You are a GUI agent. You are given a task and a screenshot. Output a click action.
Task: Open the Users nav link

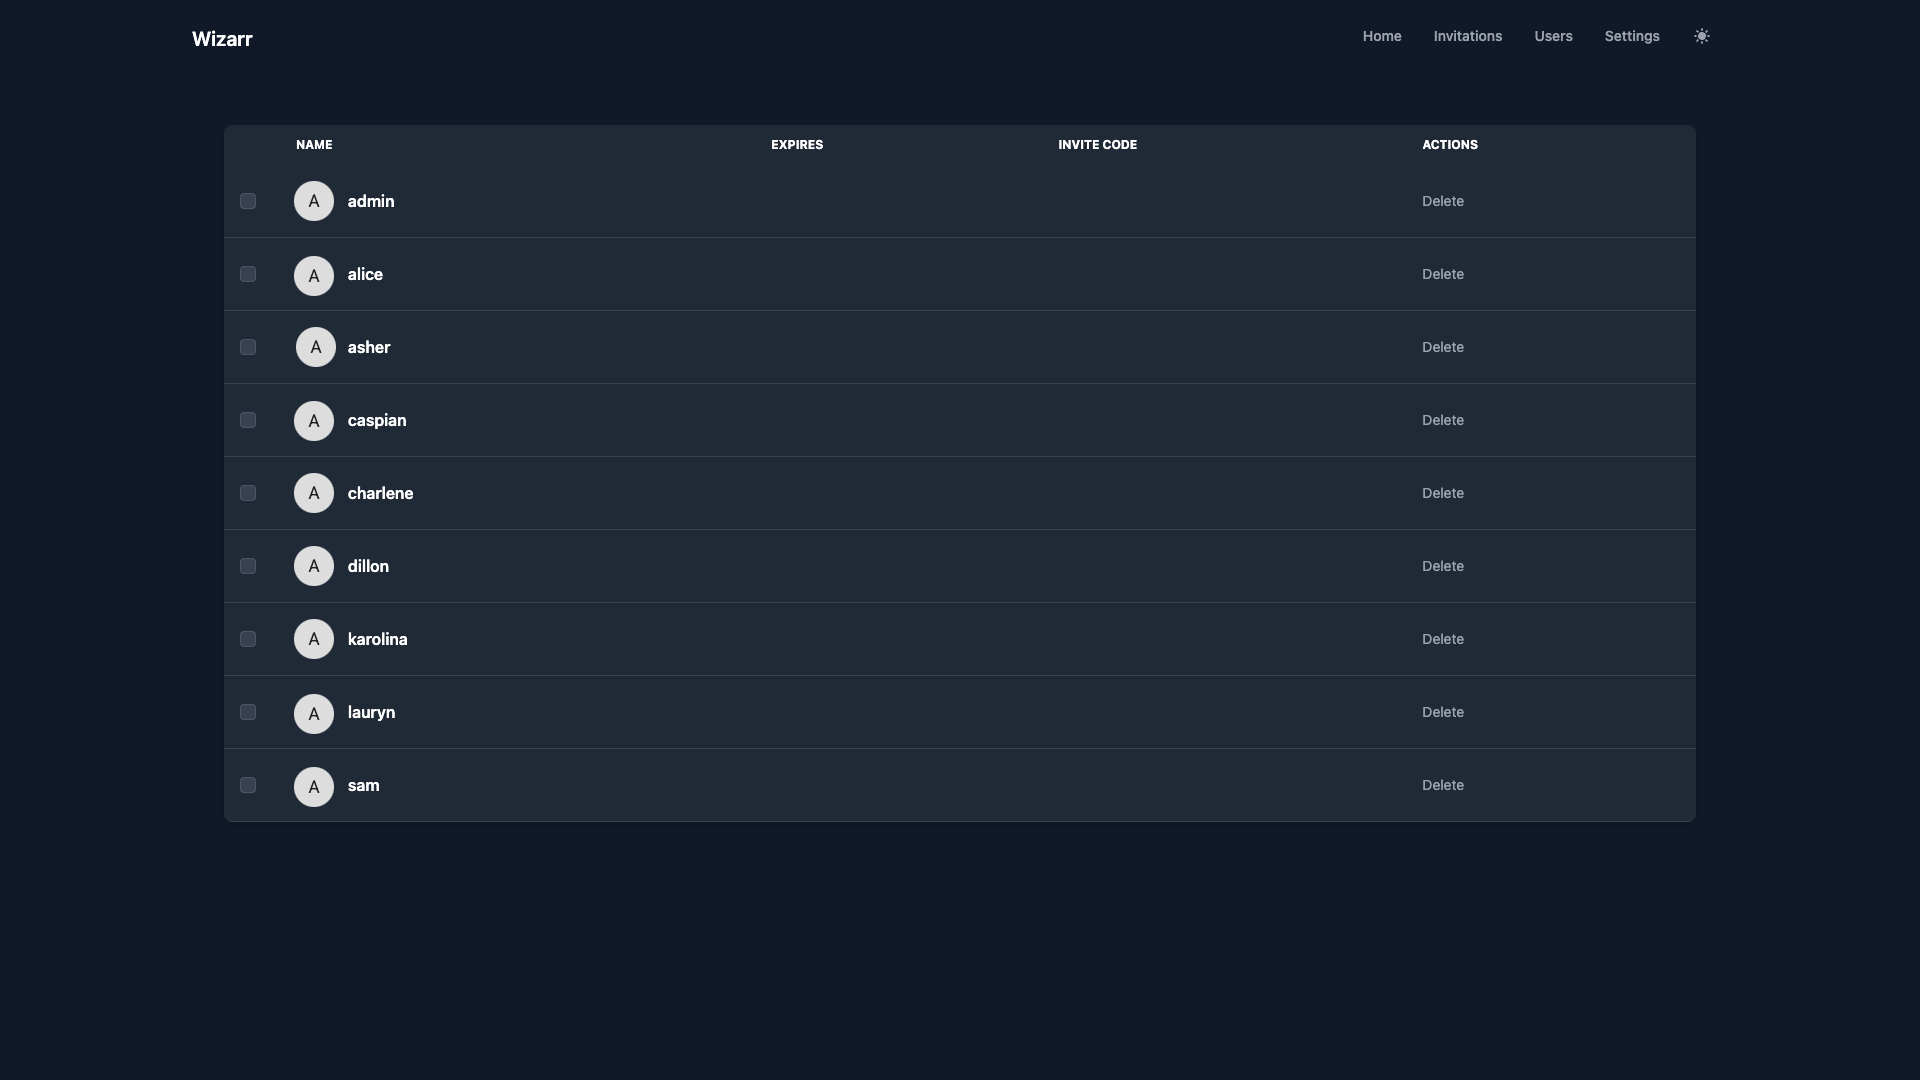coord(1553,36)
